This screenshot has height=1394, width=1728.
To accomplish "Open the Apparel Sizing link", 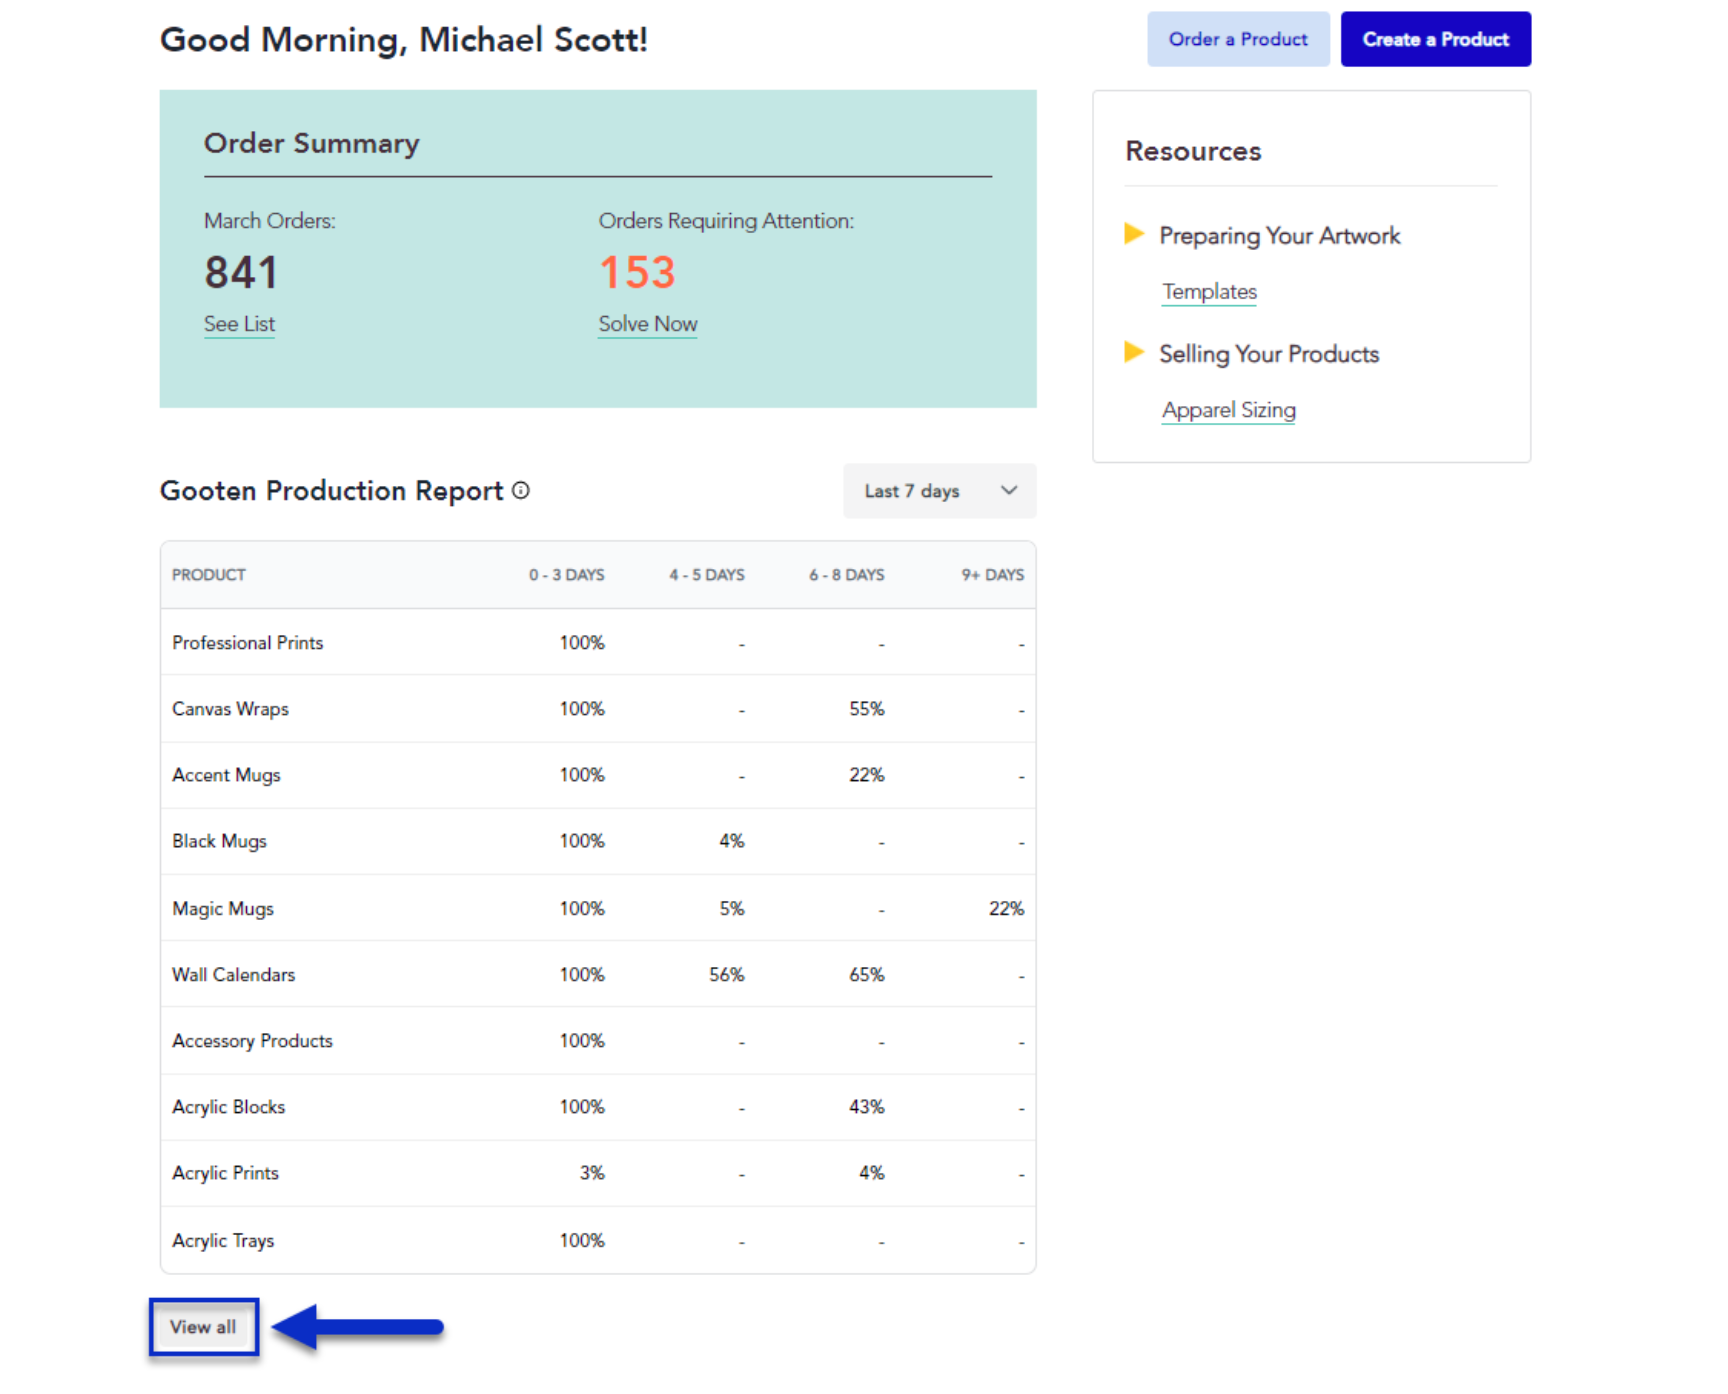I will pyautogui.click(x=1228, y=410).
